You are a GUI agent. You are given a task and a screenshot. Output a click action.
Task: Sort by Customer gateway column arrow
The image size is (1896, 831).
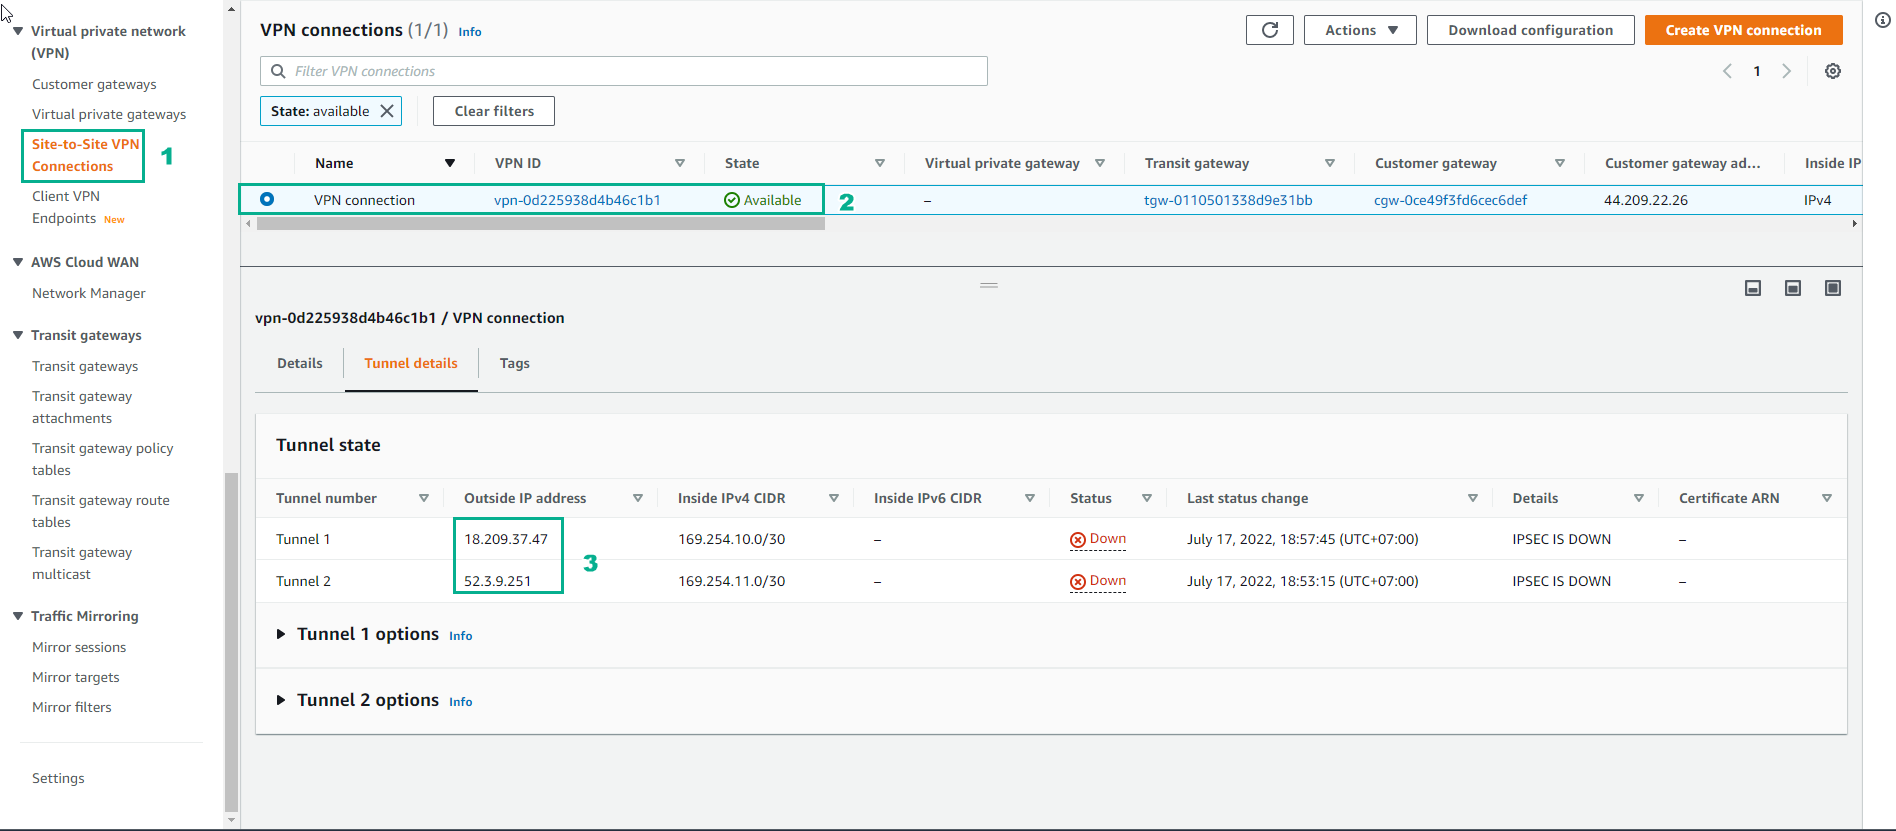(x=1560, y=163)
